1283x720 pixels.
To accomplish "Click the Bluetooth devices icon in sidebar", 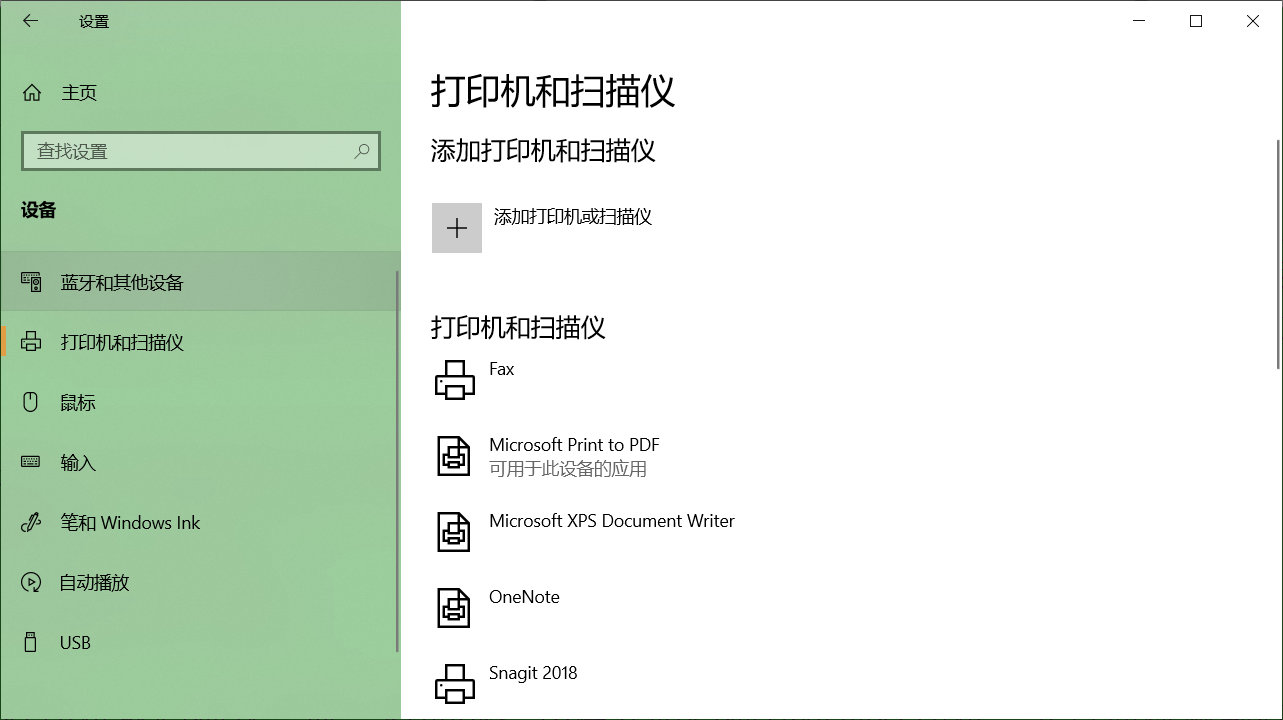I will tap(30, 282).
